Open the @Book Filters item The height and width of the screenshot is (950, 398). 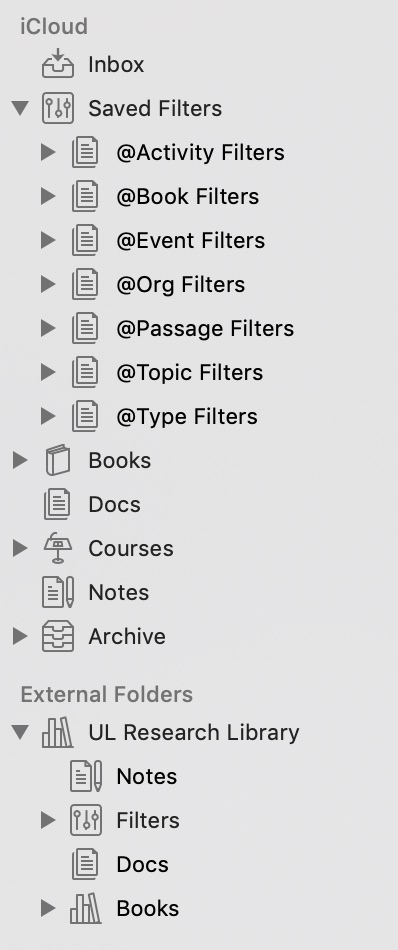(188, 196)
